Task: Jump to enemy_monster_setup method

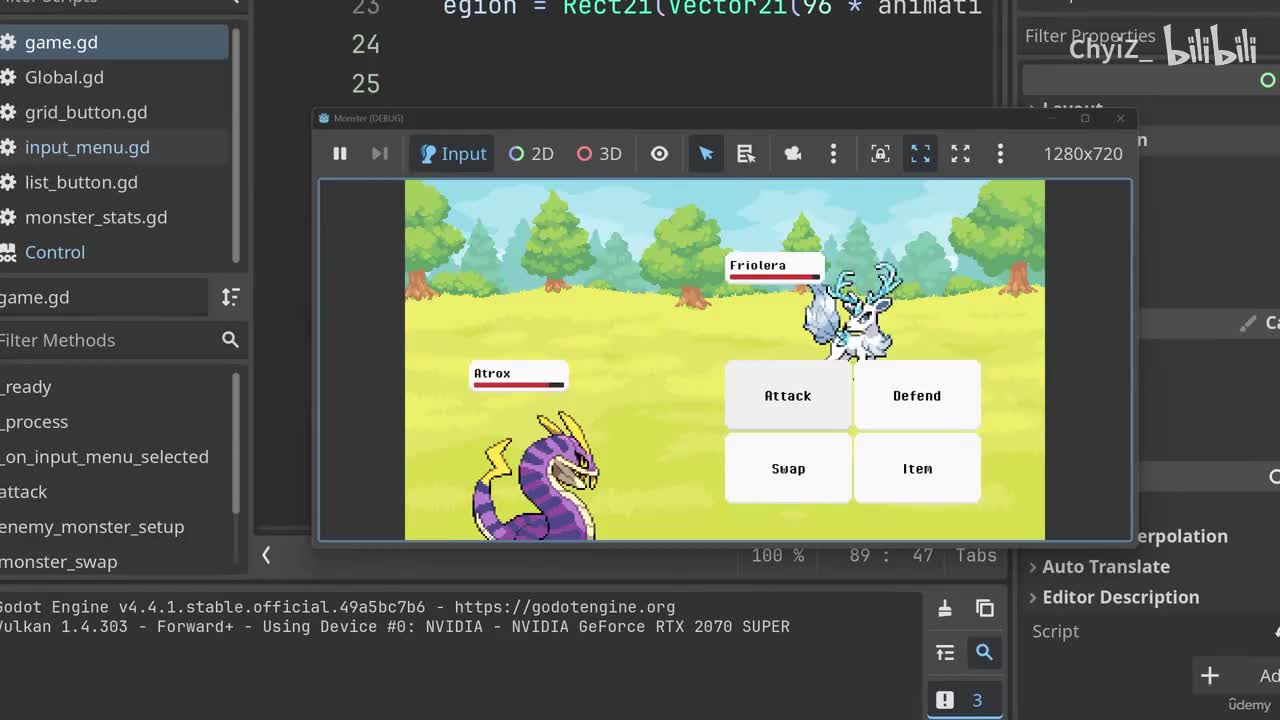Action: pos(92,527)
